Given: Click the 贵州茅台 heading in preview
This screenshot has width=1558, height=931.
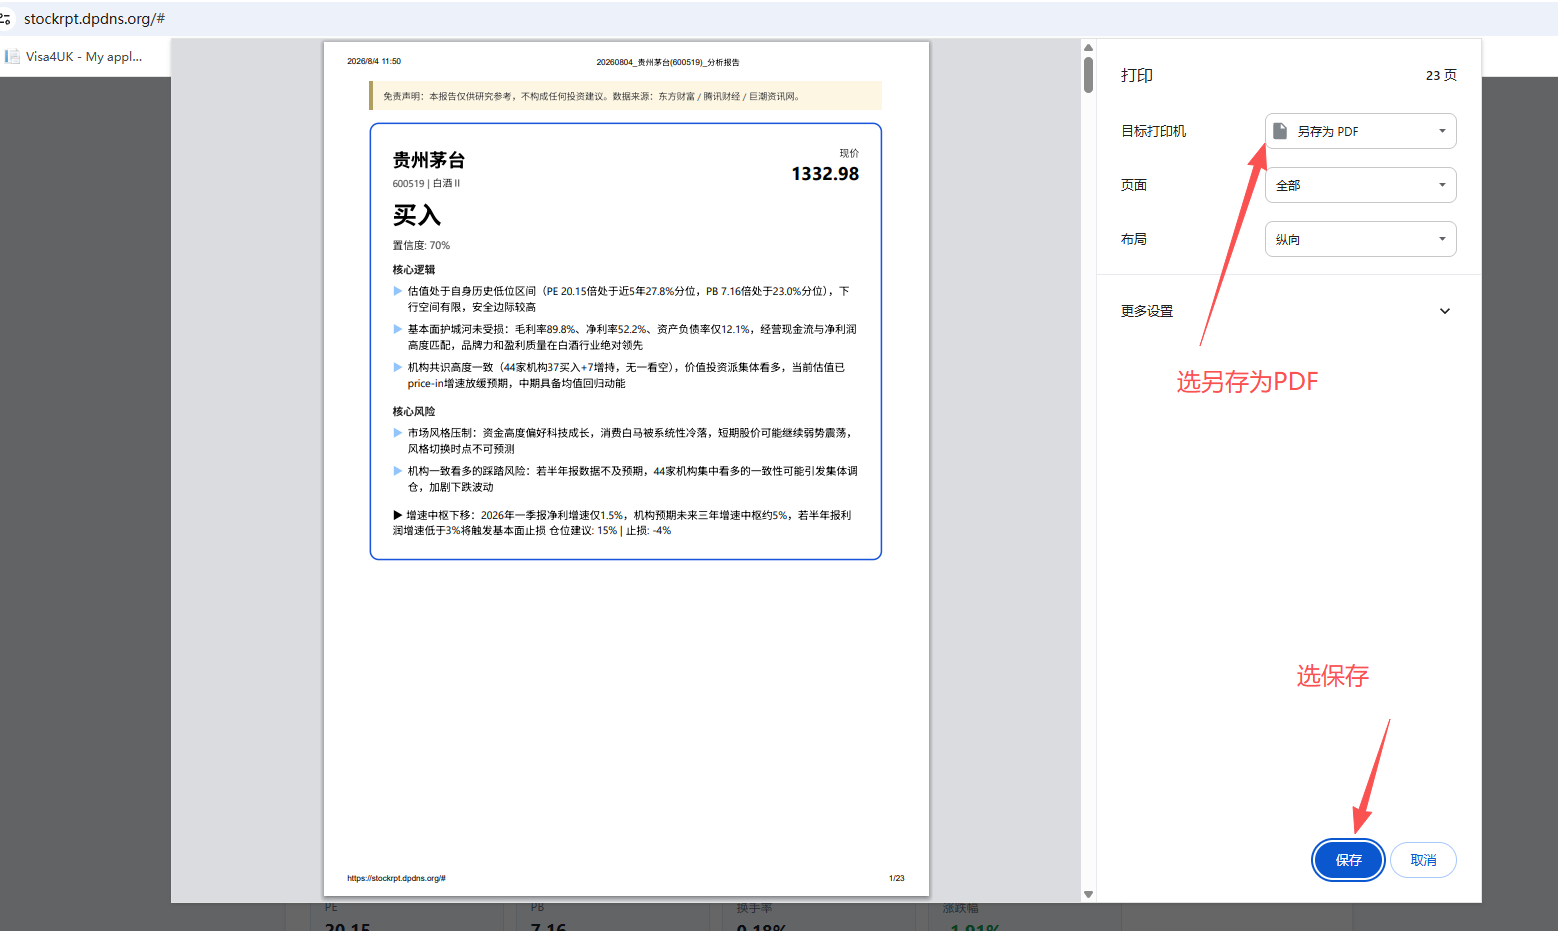Looking at the screenshot, I should (x=429, y=160).
